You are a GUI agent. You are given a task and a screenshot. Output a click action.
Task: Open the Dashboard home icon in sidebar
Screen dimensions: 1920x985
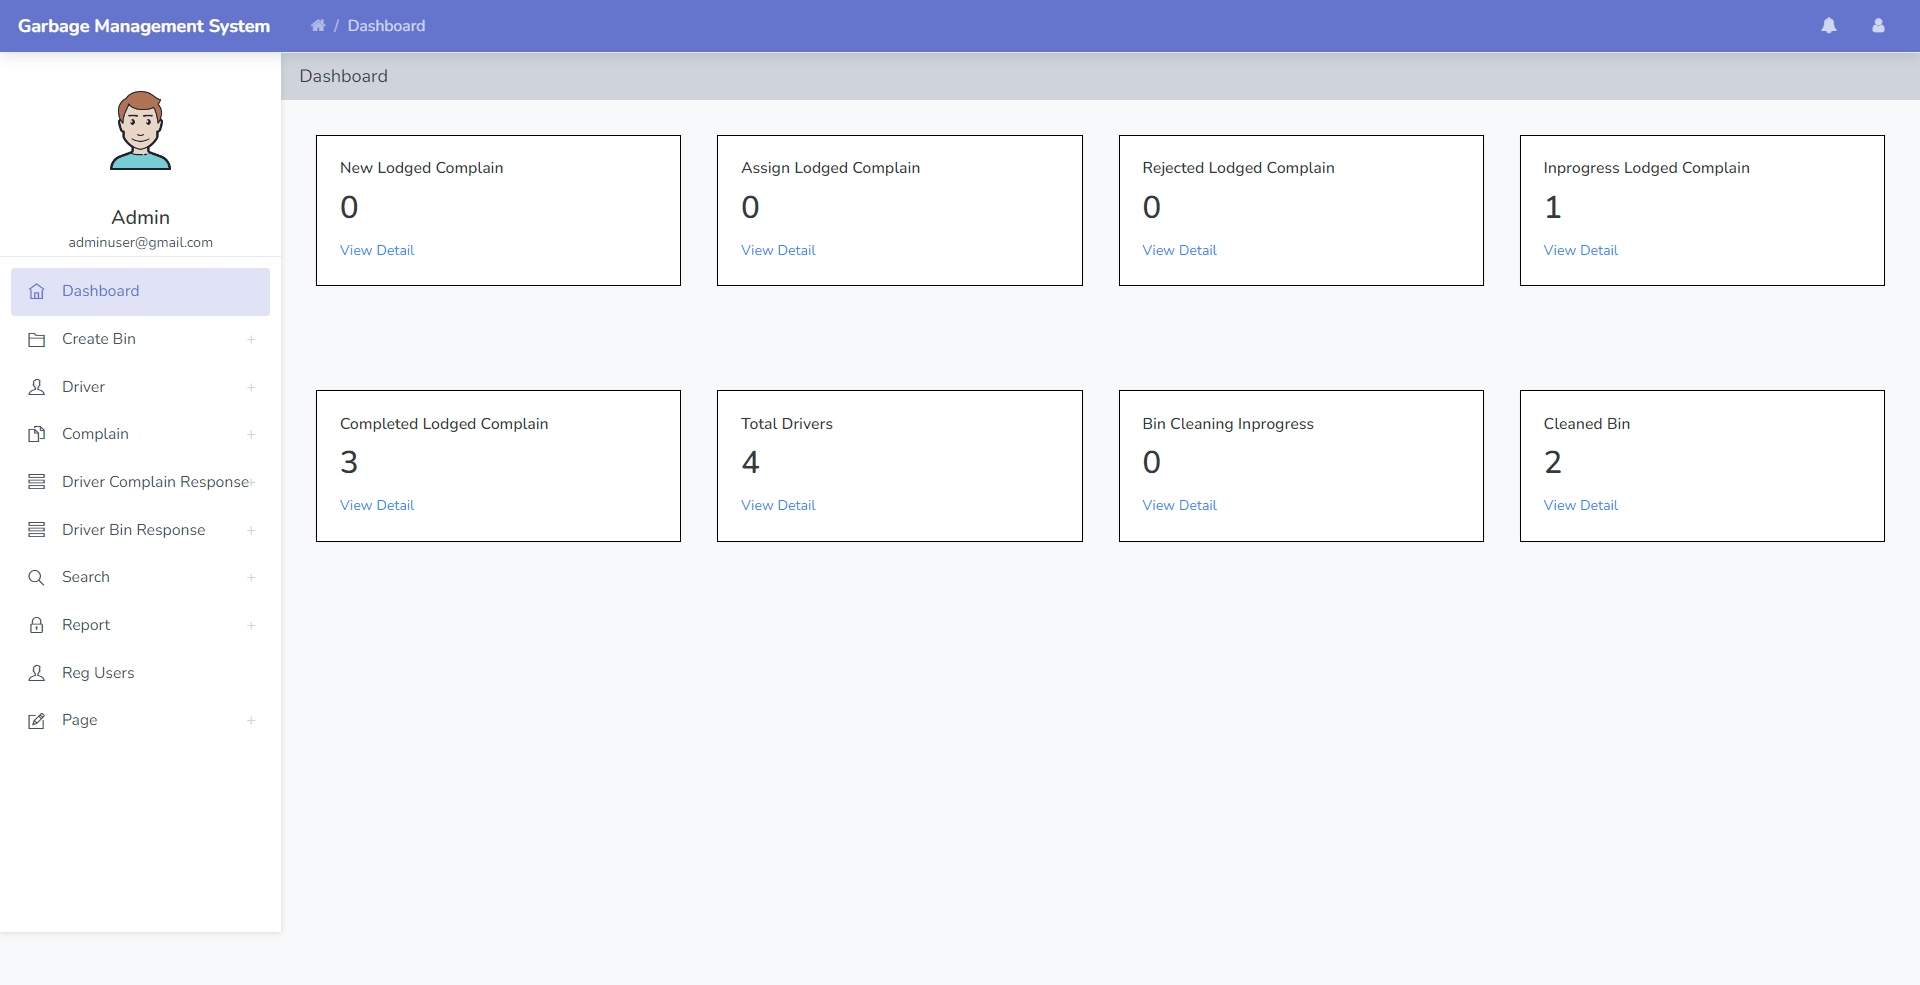(37, 291)
